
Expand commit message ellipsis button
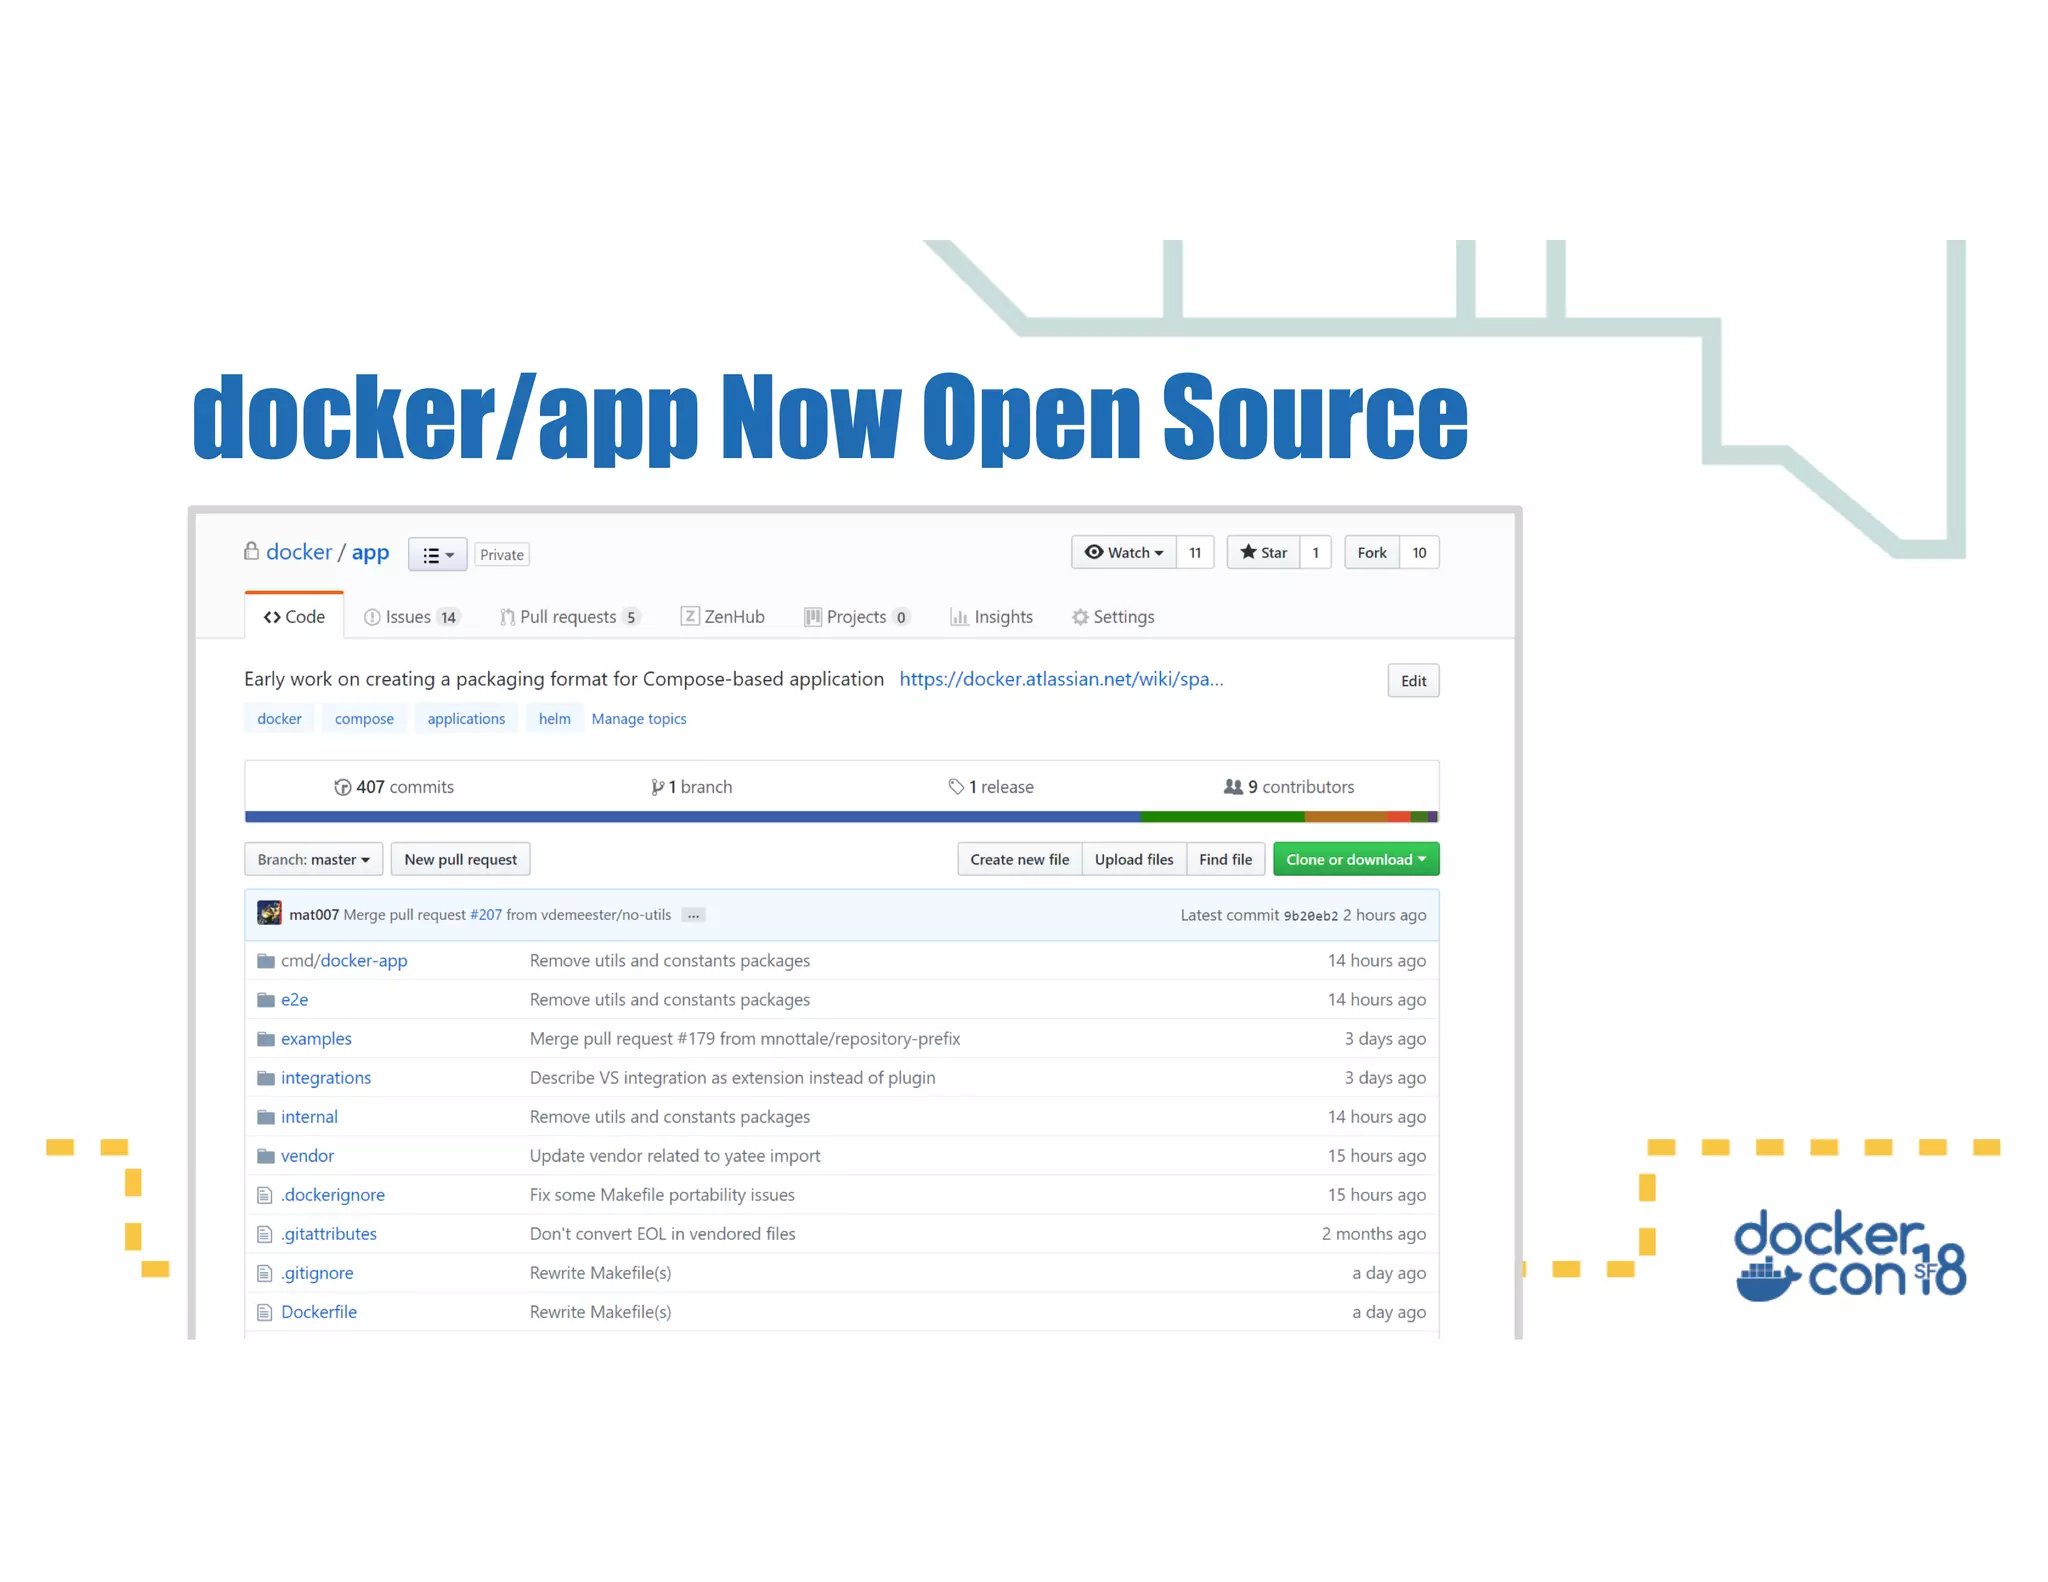pyautogui.click(x=693, y=915)
